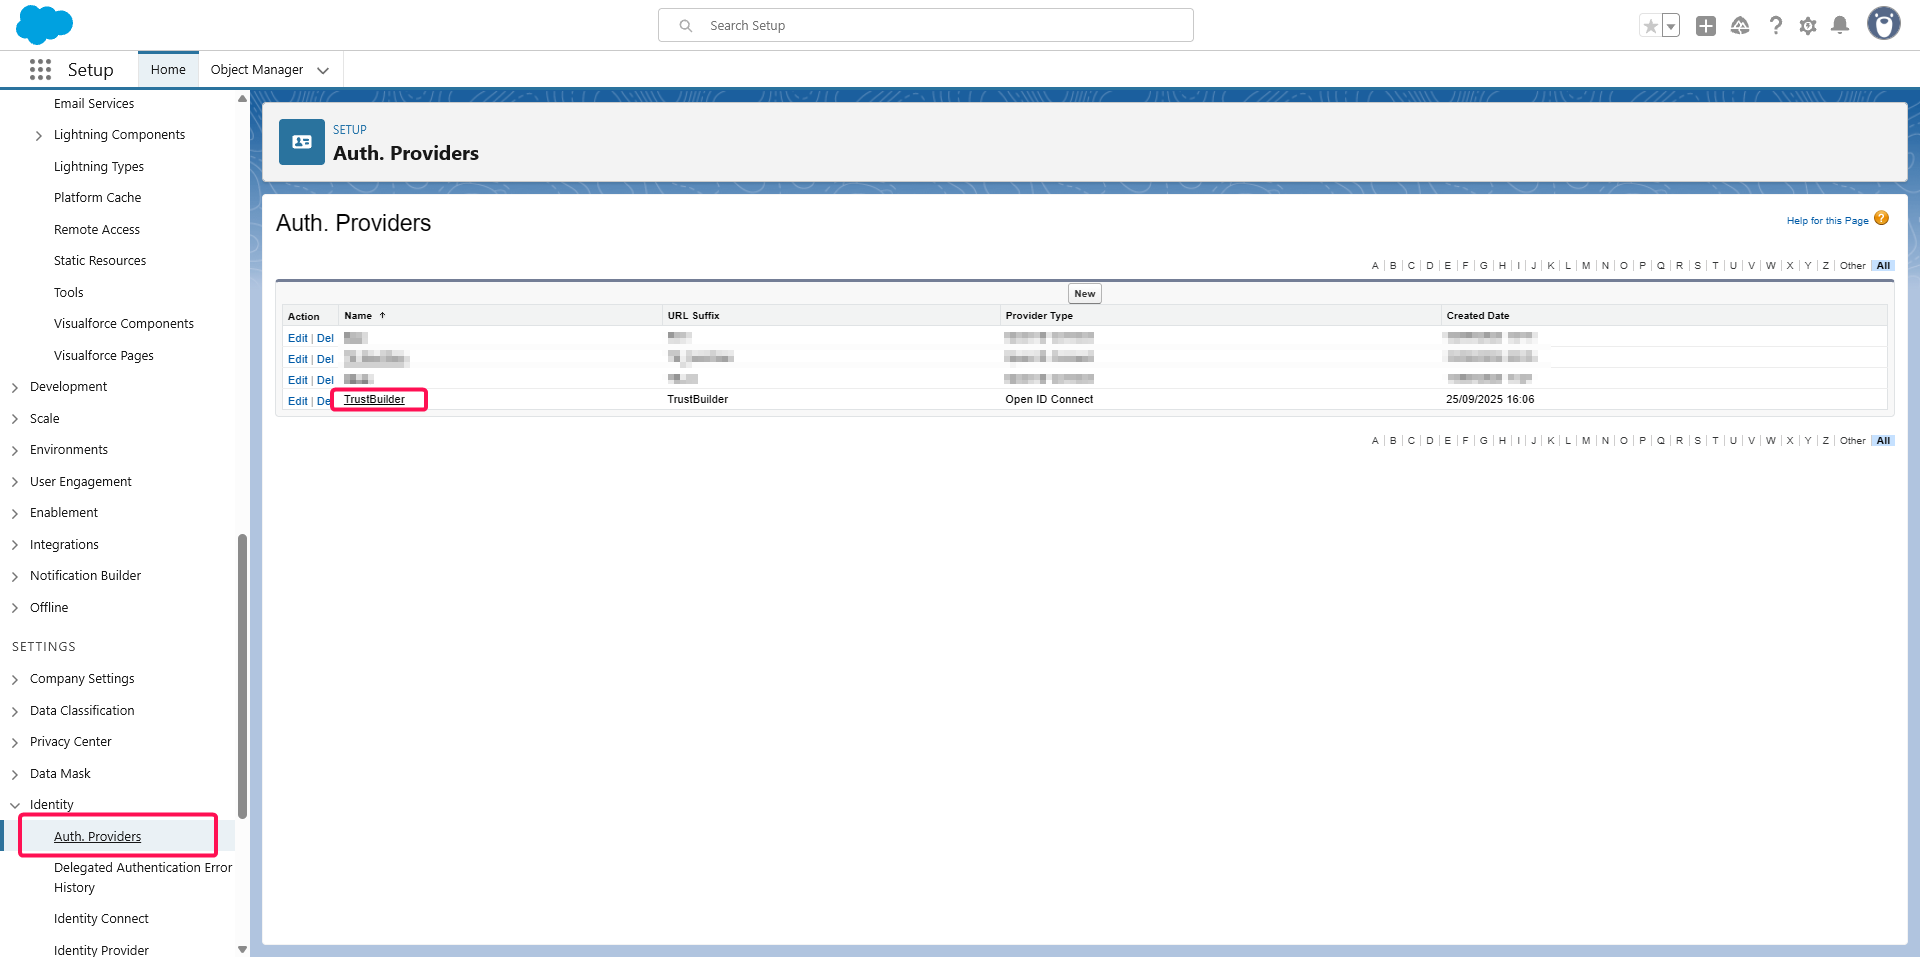Open the TrustBuilder auth provider link
Screen dimensions: 1920x957
point(374,400)
